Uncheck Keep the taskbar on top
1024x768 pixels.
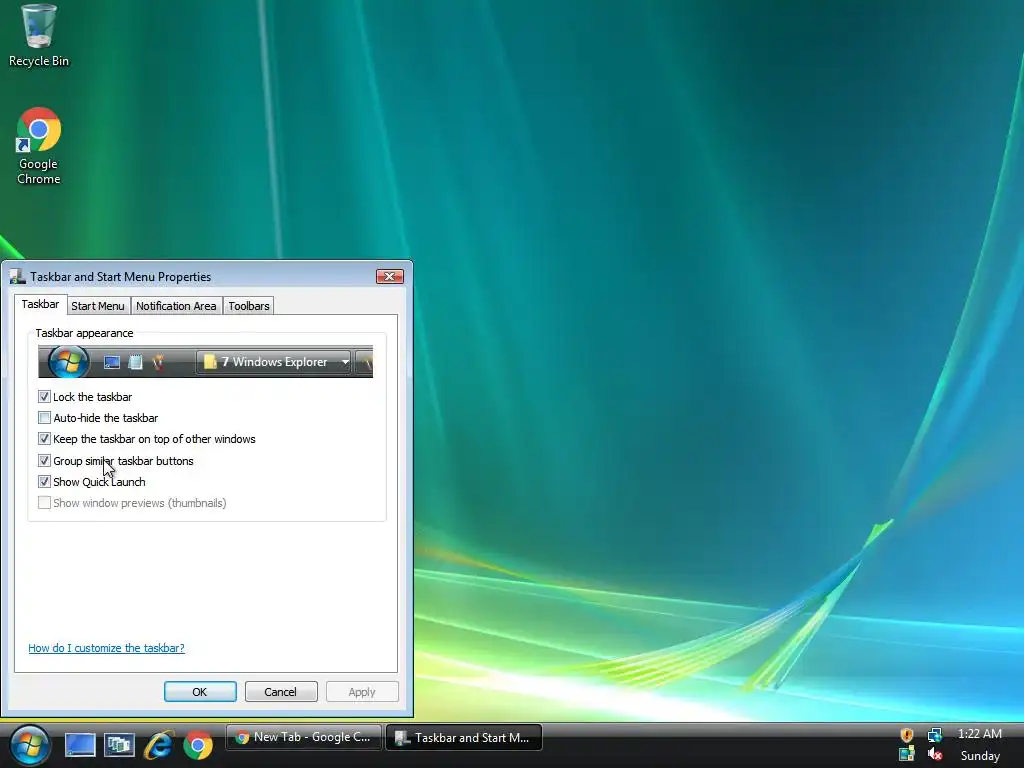(44, 439)
